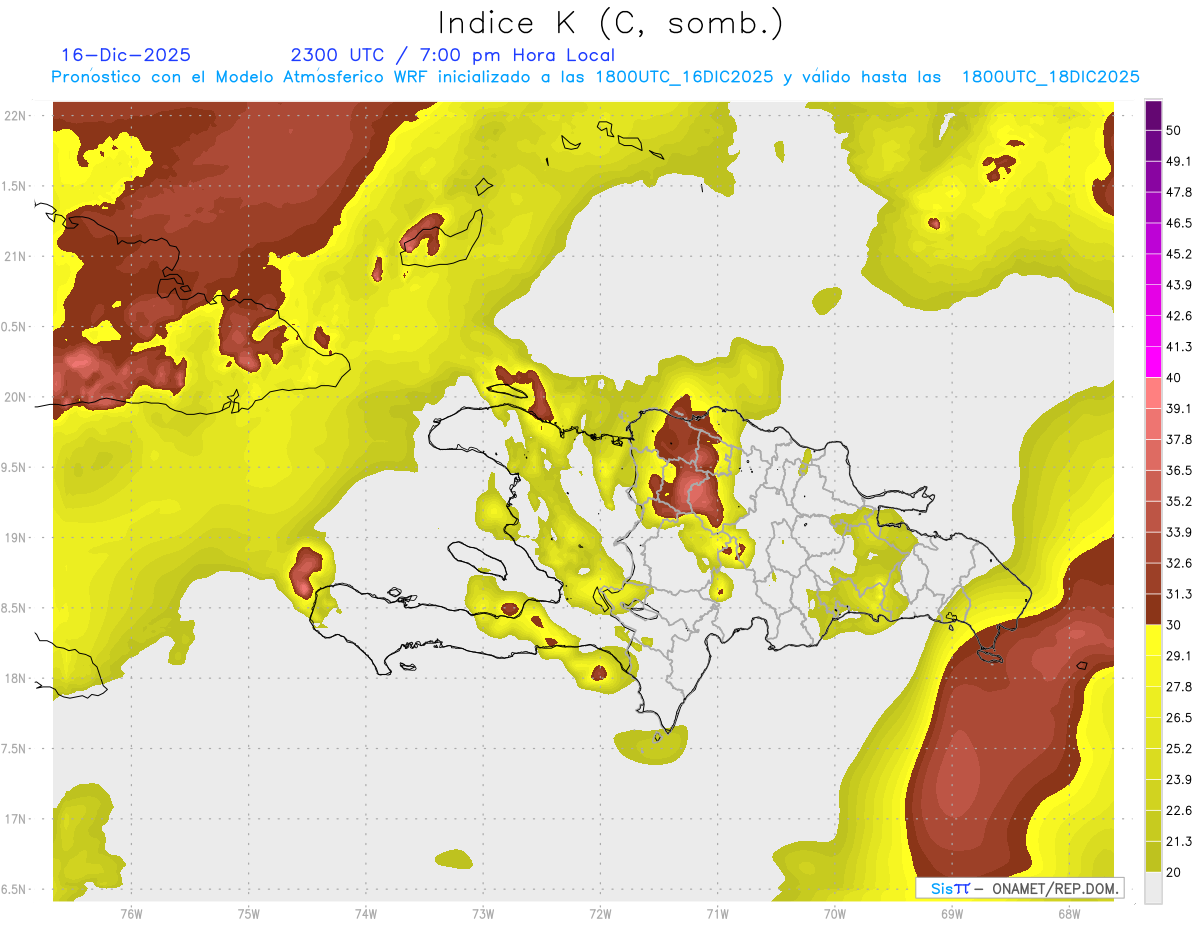Click the "18N" latitude label

17,678
